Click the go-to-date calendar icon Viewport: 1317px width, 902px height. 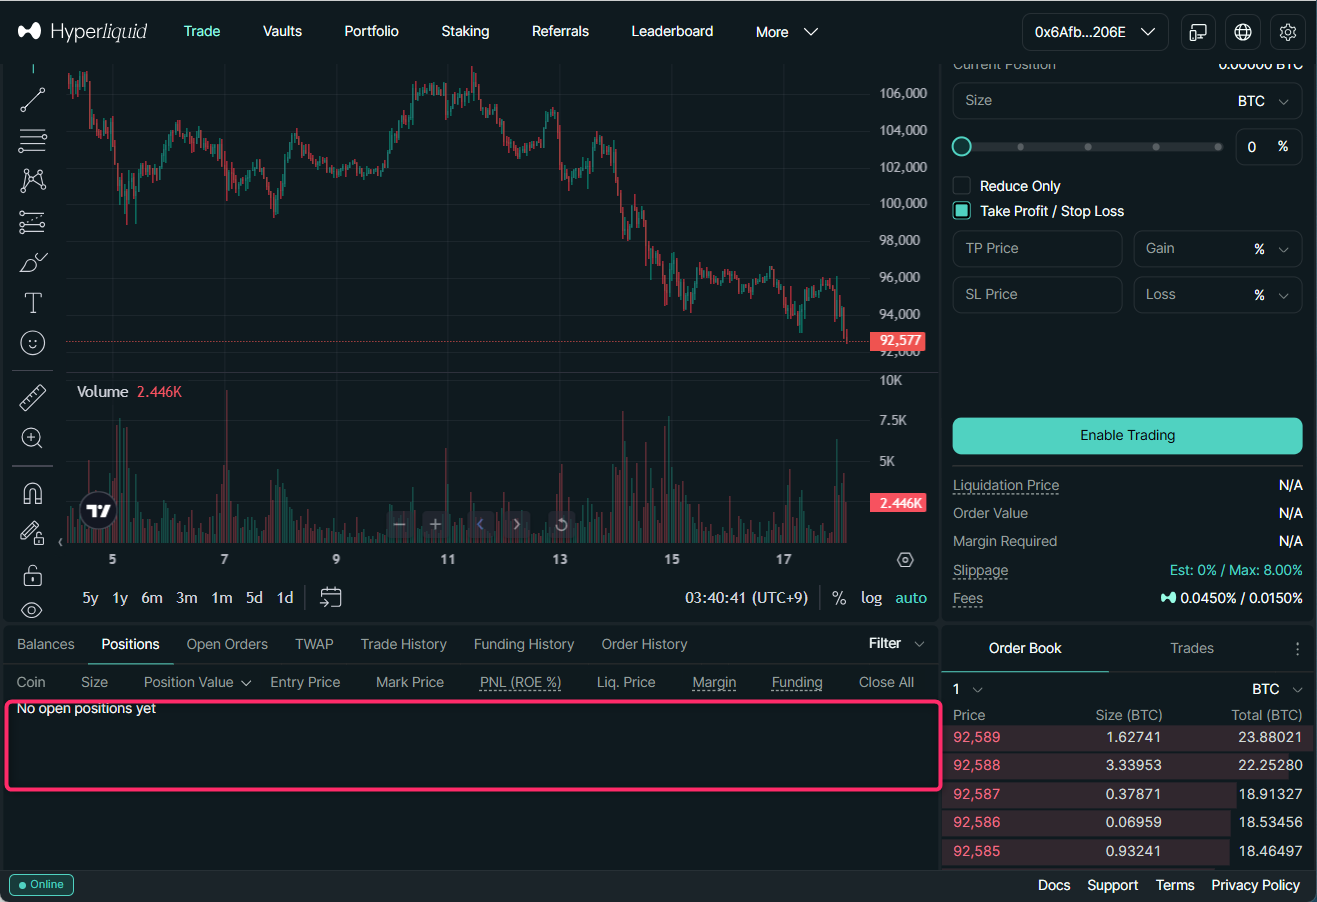coord(330,597)
